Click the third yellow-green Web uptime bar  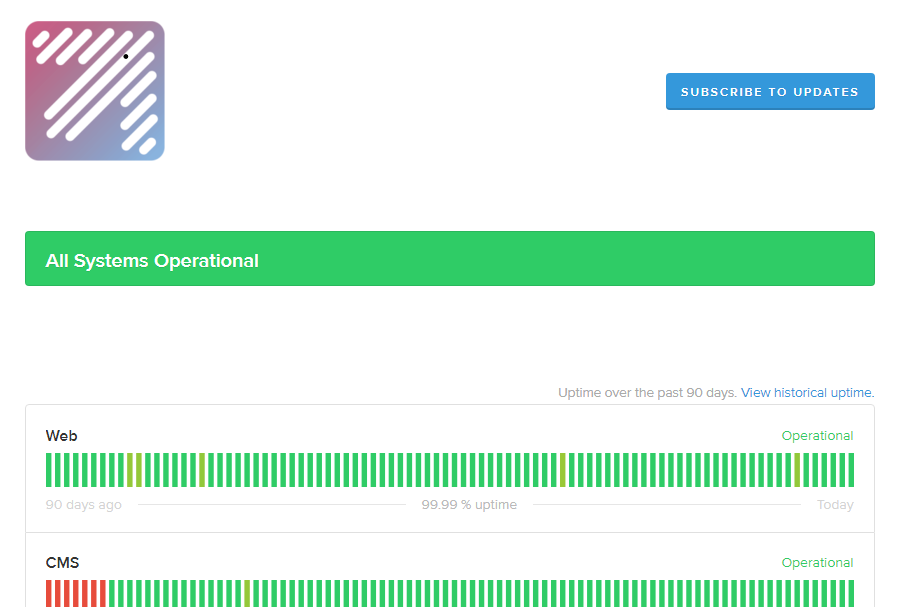click(202, 470)
